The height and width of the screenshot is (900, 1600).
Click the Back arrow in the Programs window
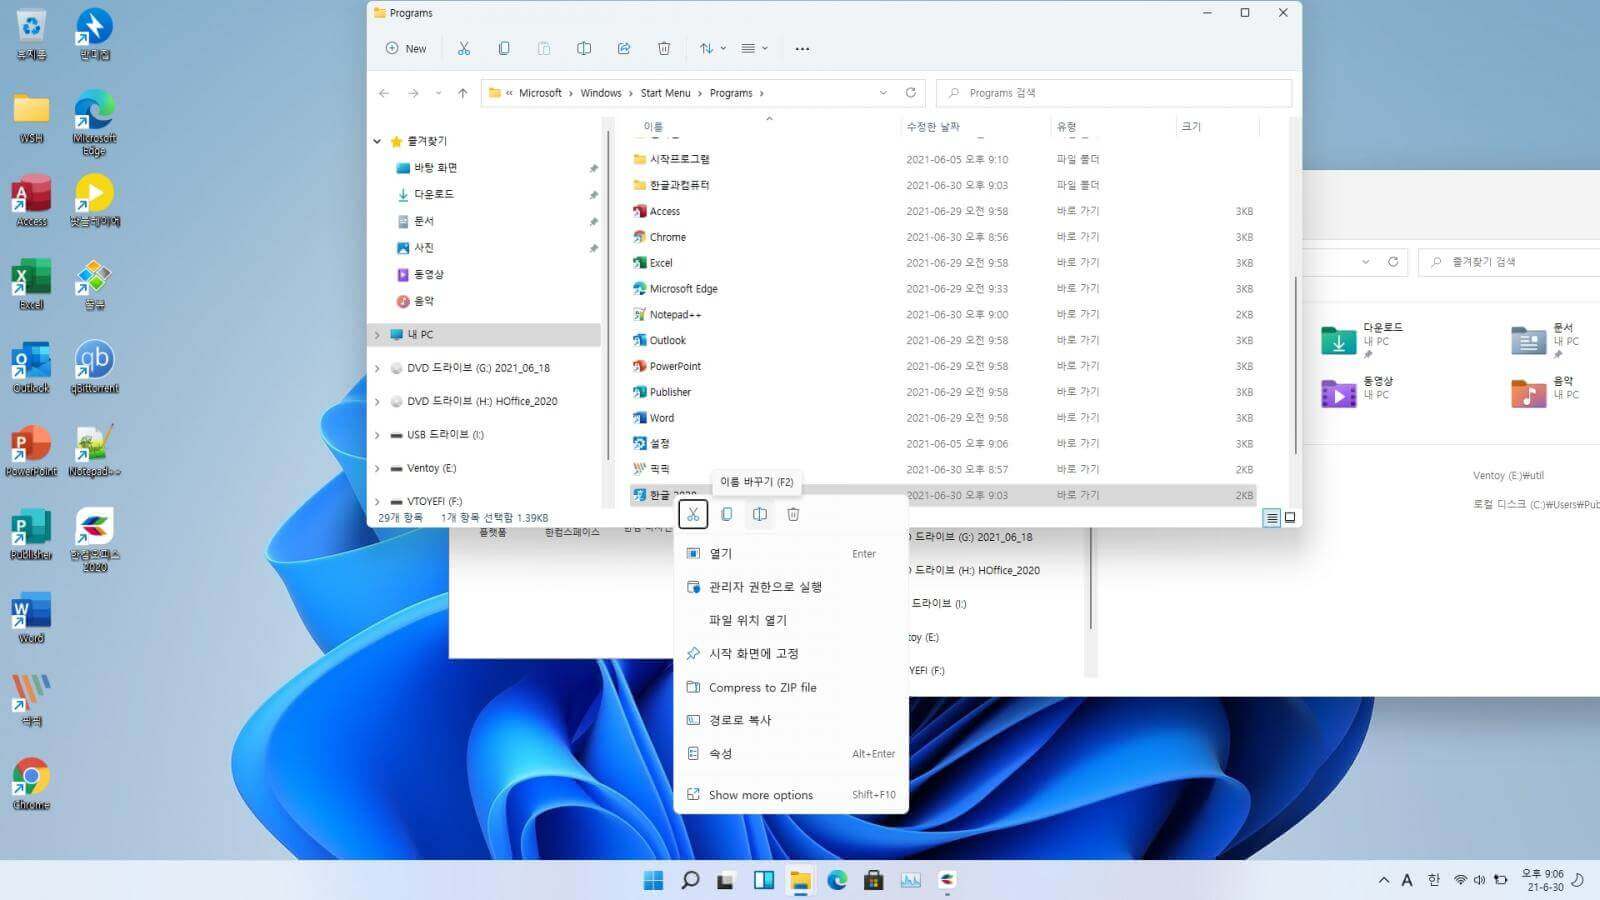(x=384, y=93)
